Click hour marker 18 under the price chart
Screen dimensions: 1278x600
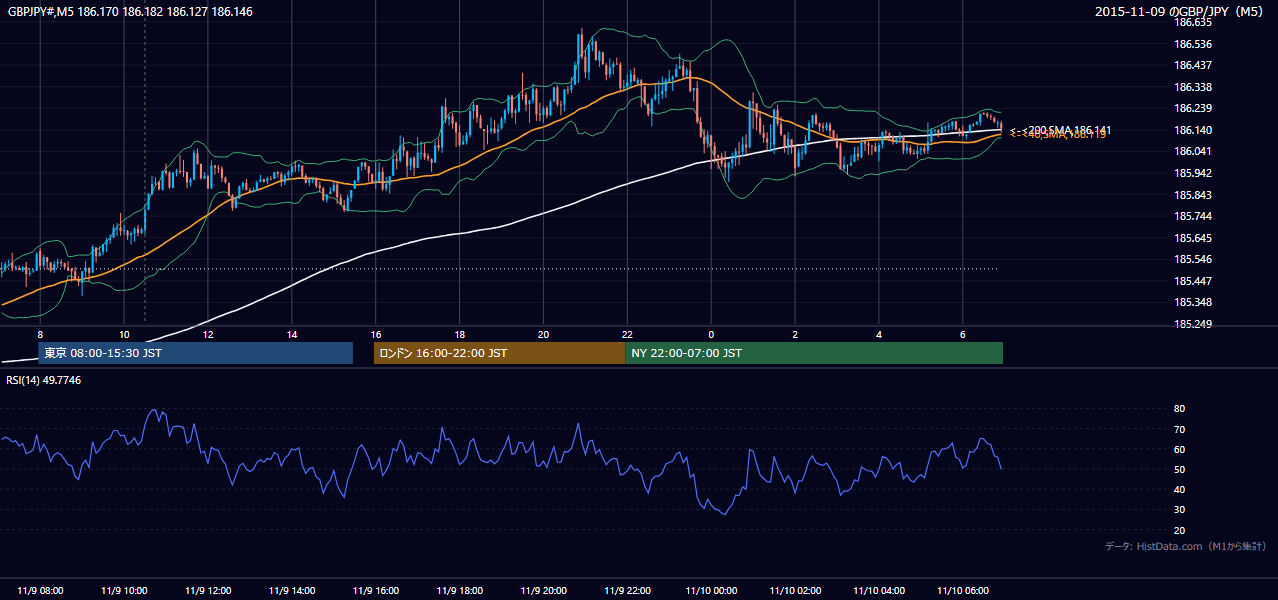pos(460,334)
